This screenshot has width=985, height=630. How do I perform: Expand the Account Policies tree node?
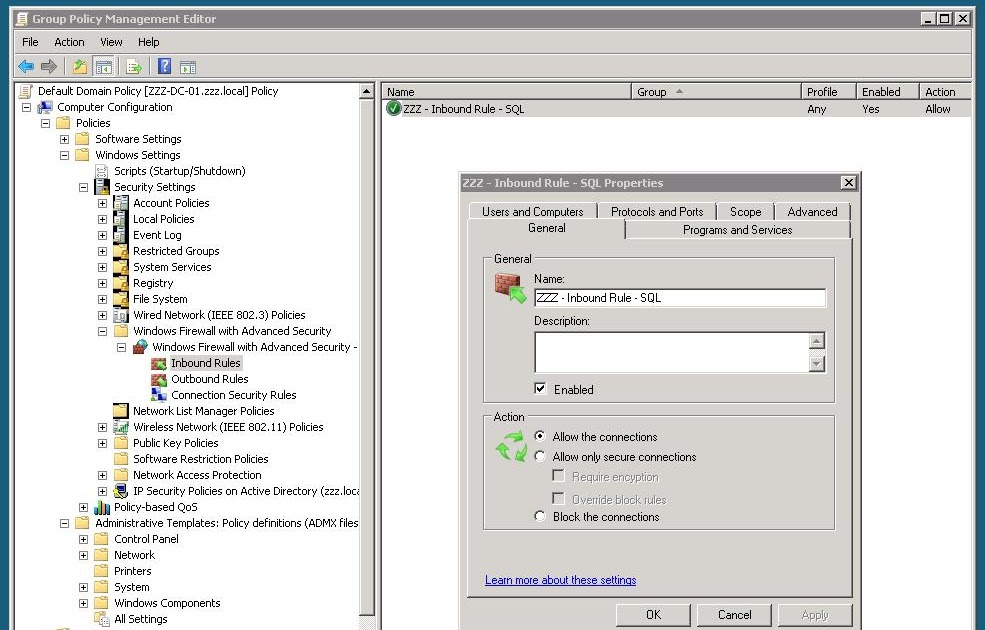101,203
